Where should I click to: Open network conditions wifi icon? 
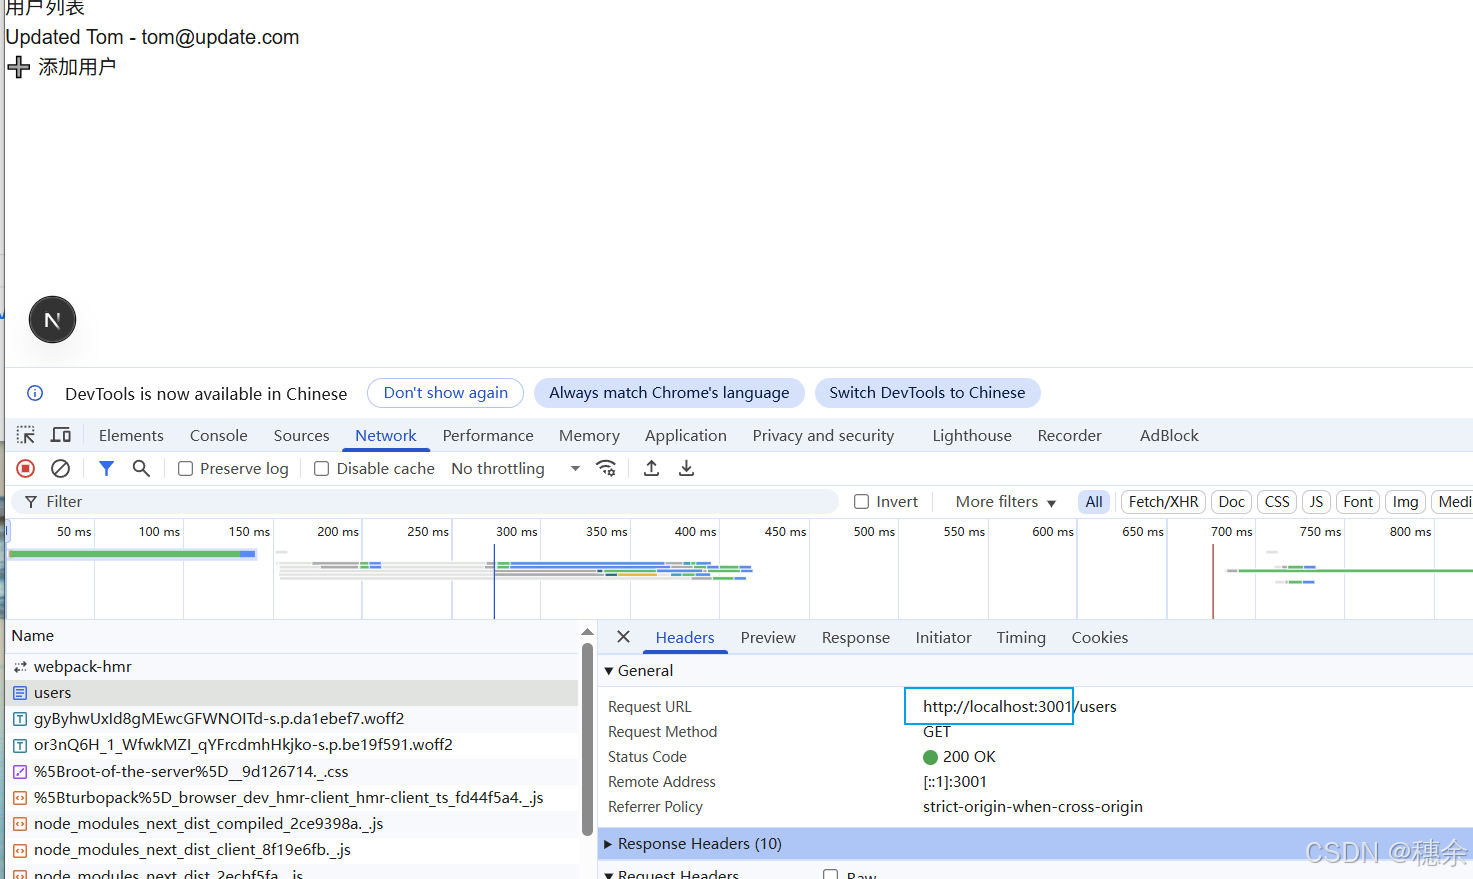[x=606, y=468]
